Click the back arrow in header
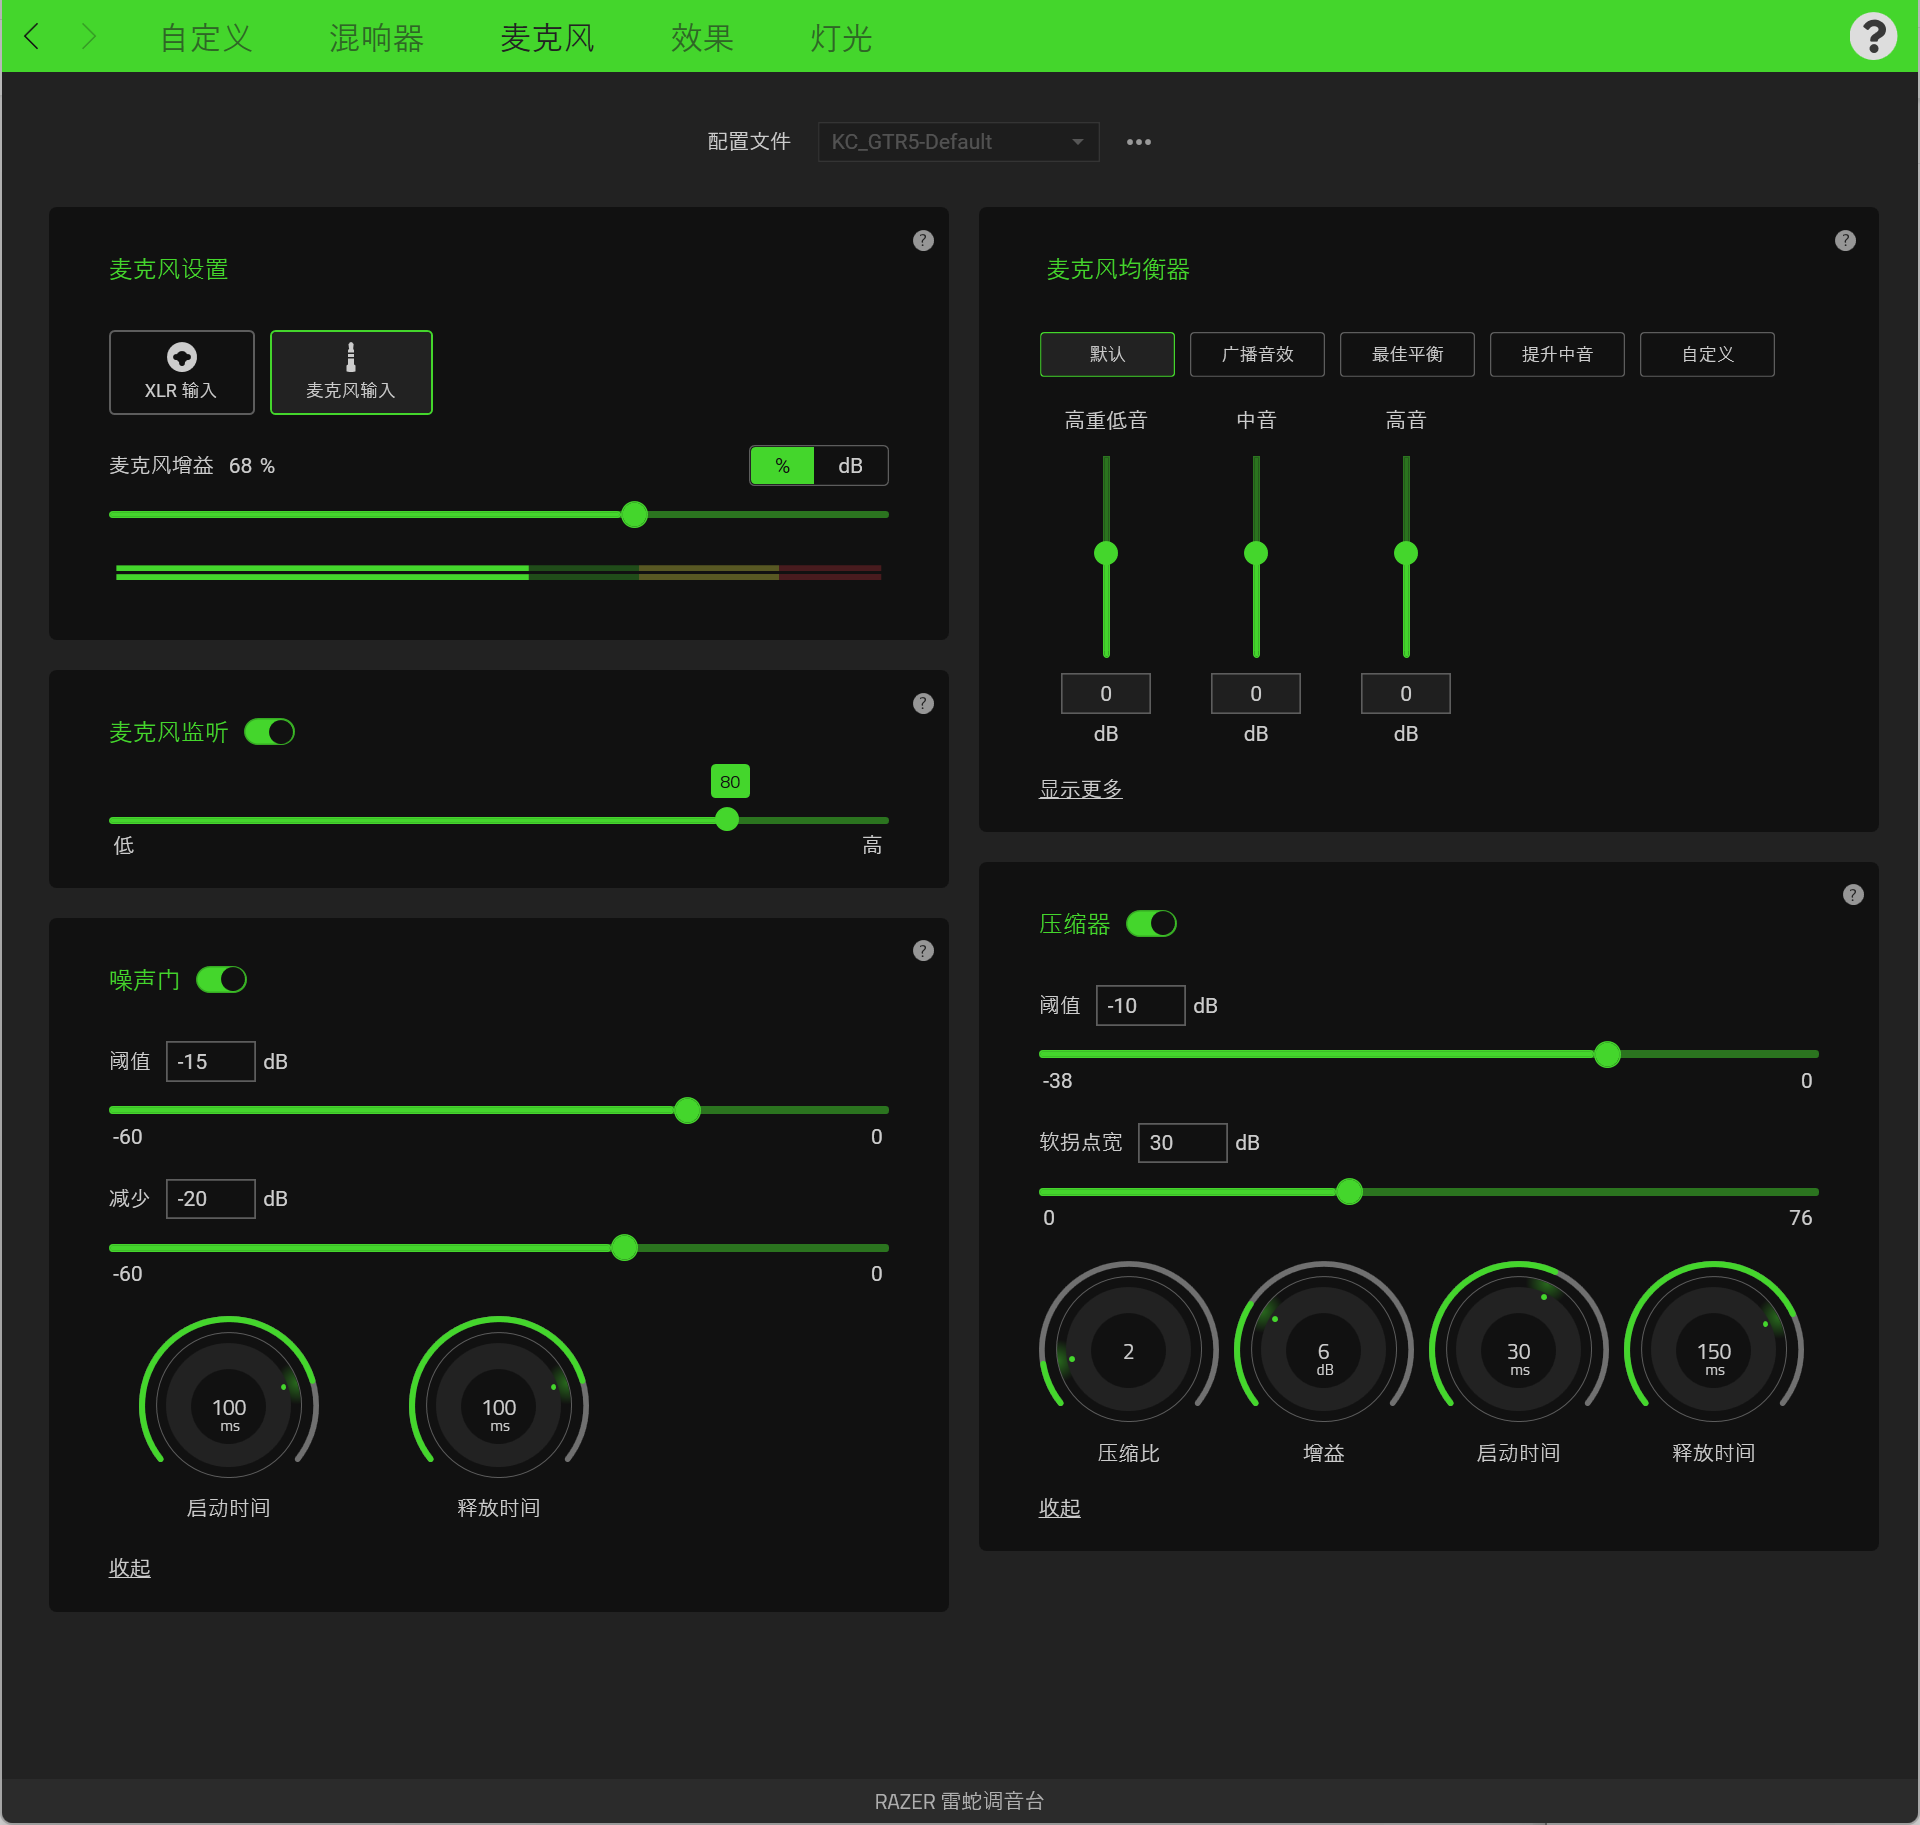1920x1825 pixels. click(32, 37)
